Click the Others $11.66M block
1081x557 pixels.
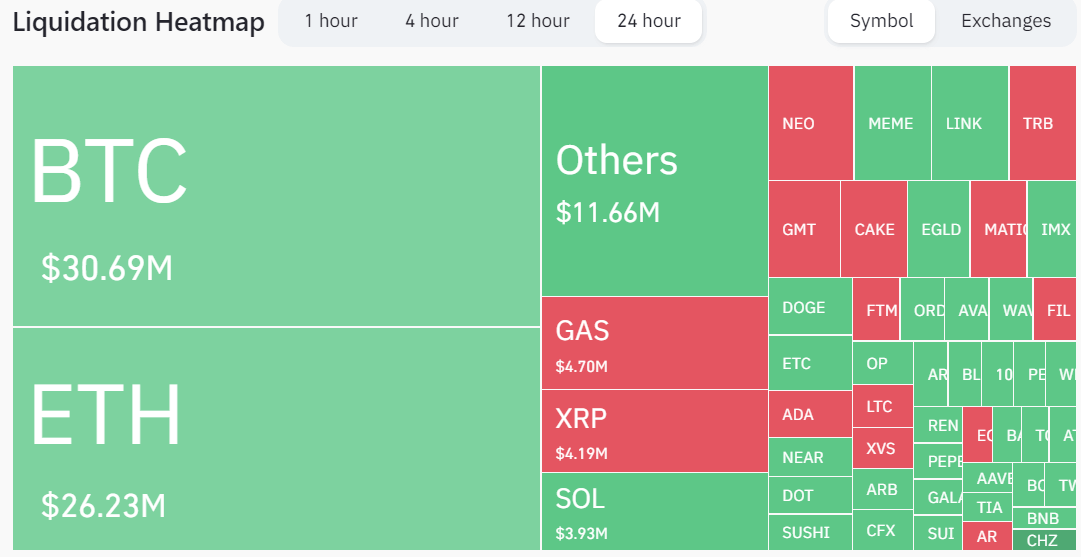pos(654,181)
